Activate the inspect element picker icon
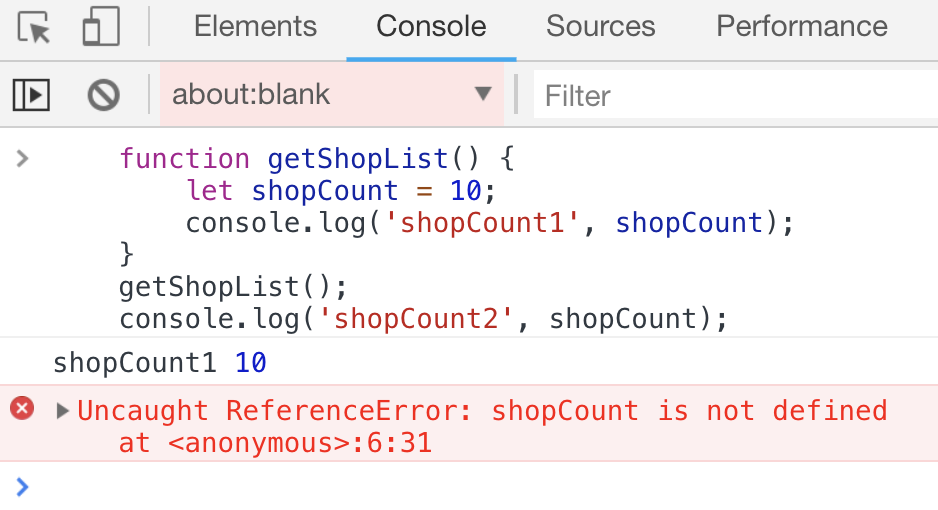938x510 pixels. click(x=34, y=27)
